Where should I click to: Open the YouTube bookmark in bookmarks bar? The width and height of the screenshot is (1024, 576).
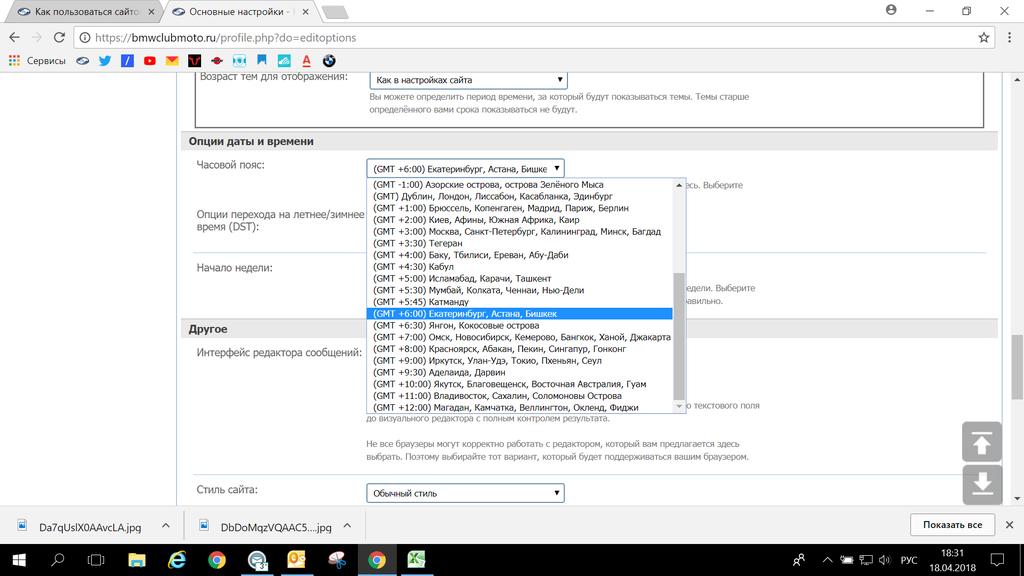point(150,60)
